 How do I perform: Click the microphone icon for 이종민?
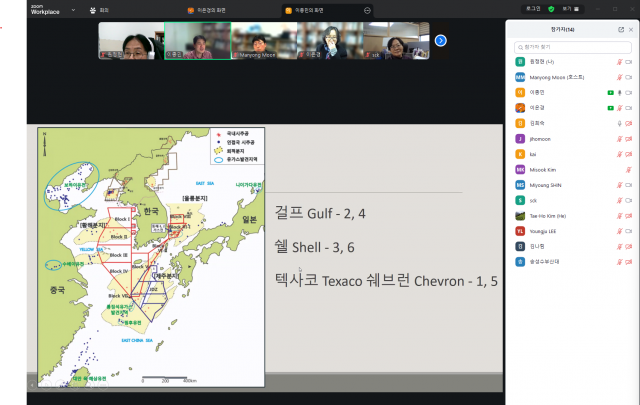click(620, 92)
